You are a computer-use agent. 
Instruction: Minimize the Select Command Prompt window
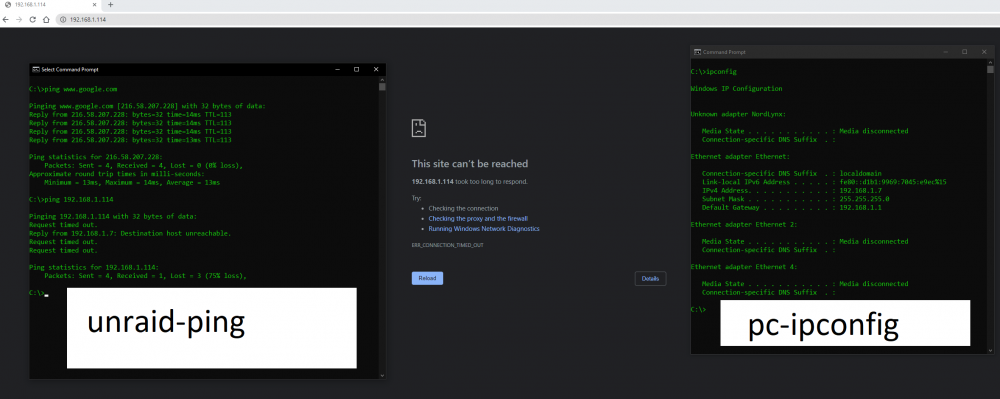337,69
